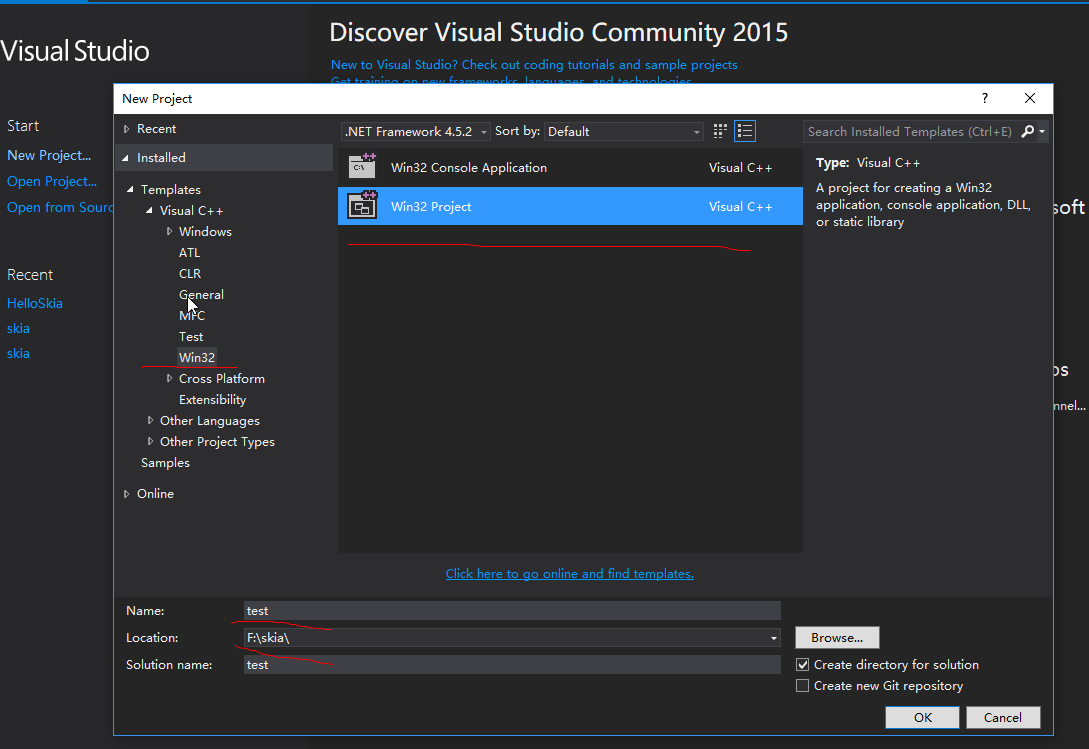Collapse the Visual C++ node
The image size is (1089, 749).
(x=149, y=210)
